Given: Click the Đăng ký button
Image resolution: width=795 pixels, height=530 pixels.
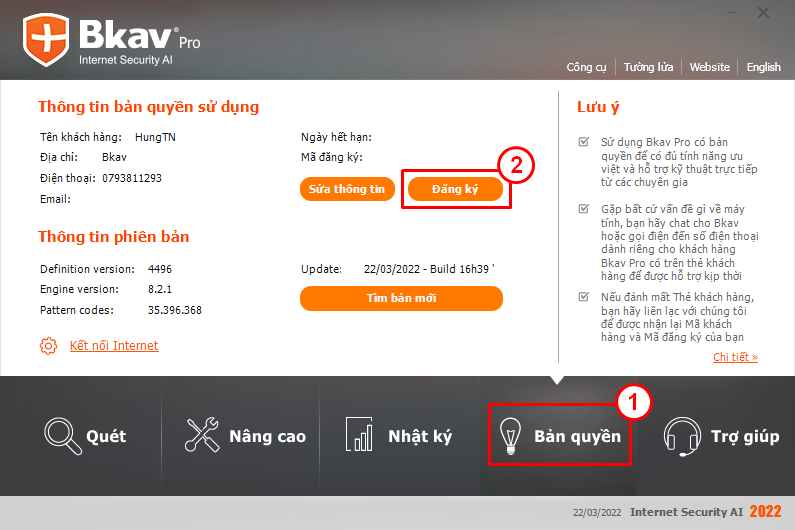Looking at the screenshot, I should [455, 189].
